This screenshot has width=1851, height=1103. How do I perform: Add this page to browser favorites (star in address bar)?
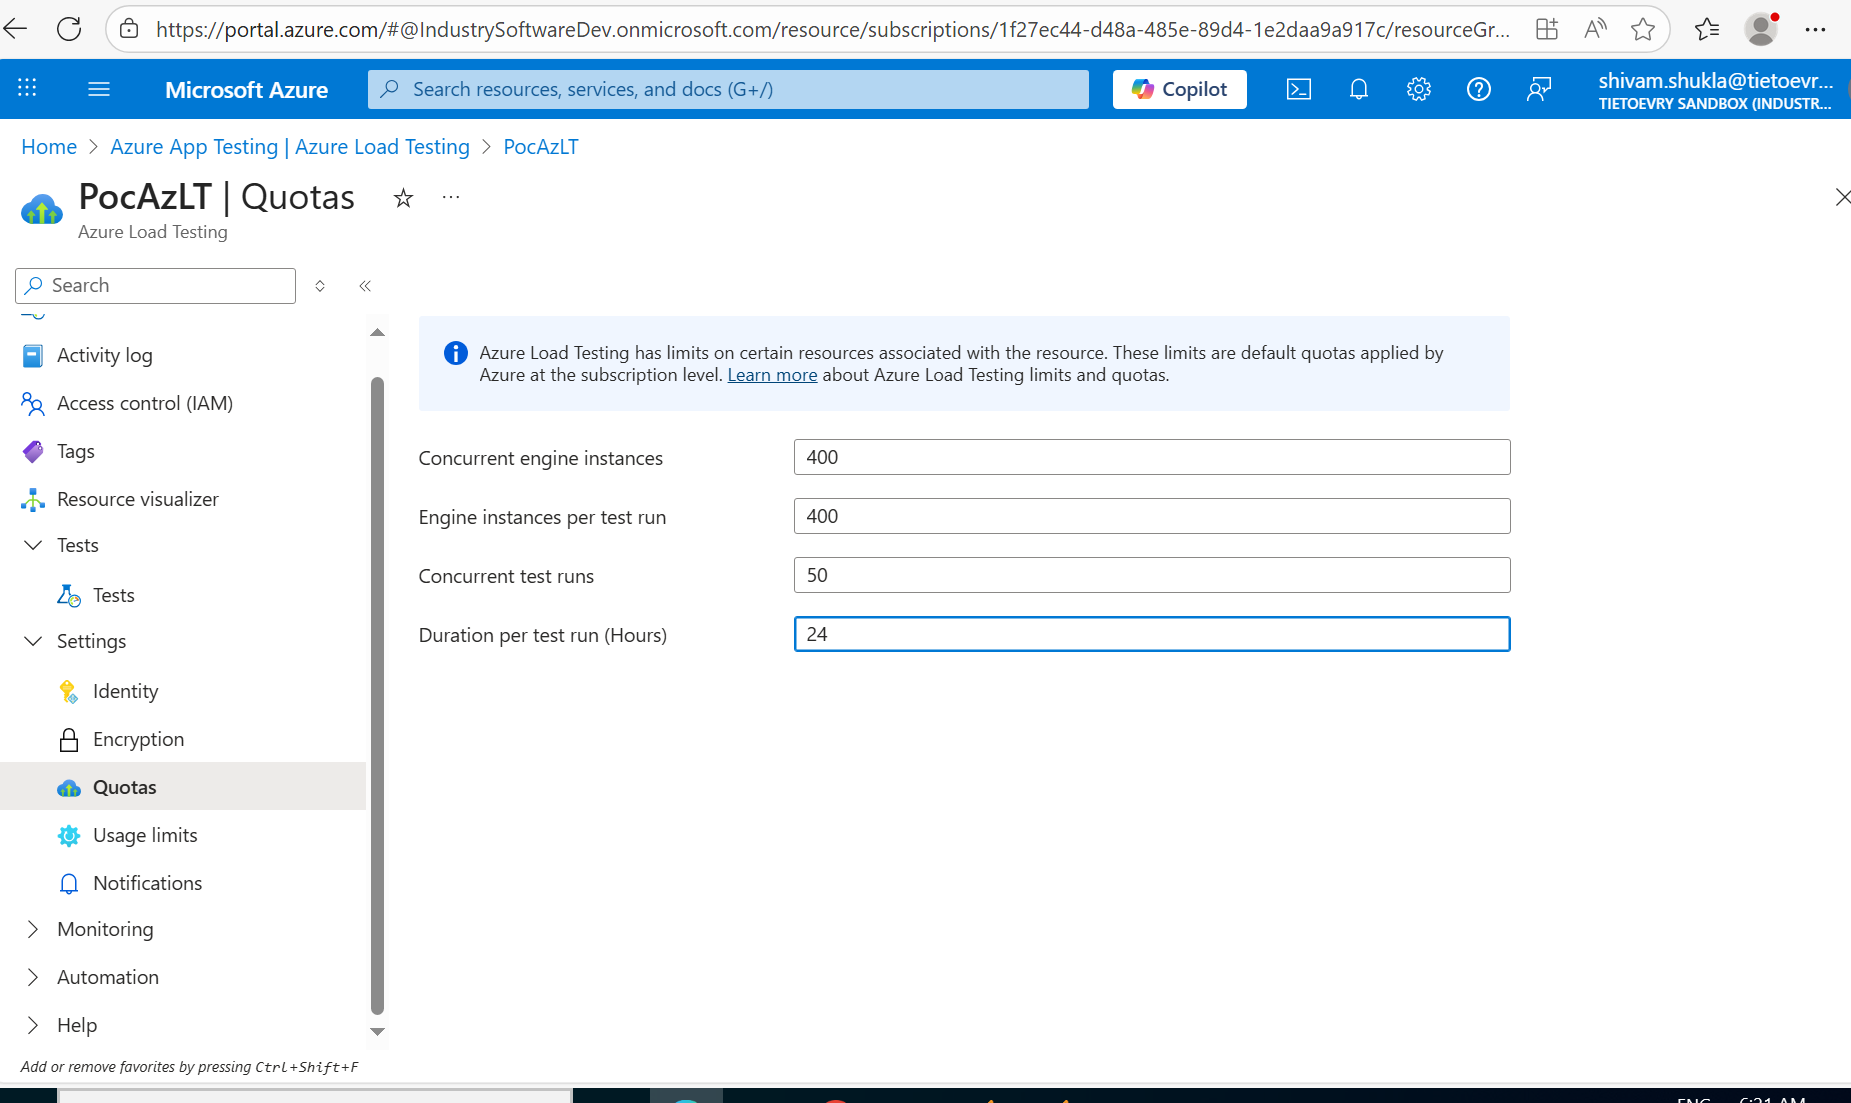[x=1643, y=29]
